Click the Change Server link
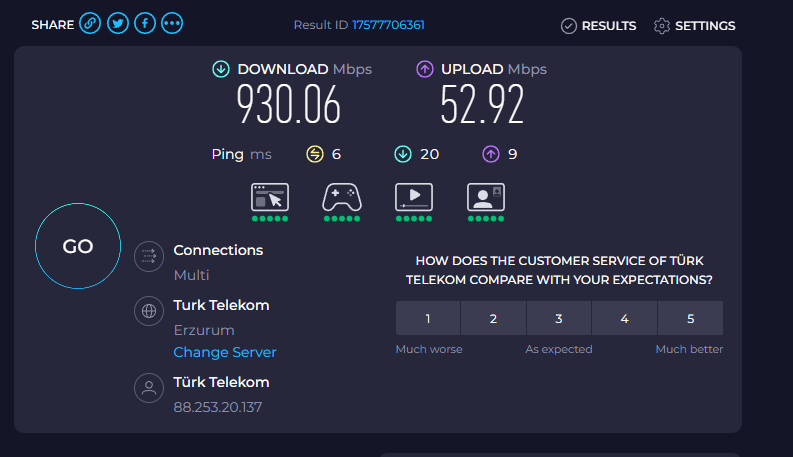The height and width of the screenshot is (457, 793). [x=225, y=352]
